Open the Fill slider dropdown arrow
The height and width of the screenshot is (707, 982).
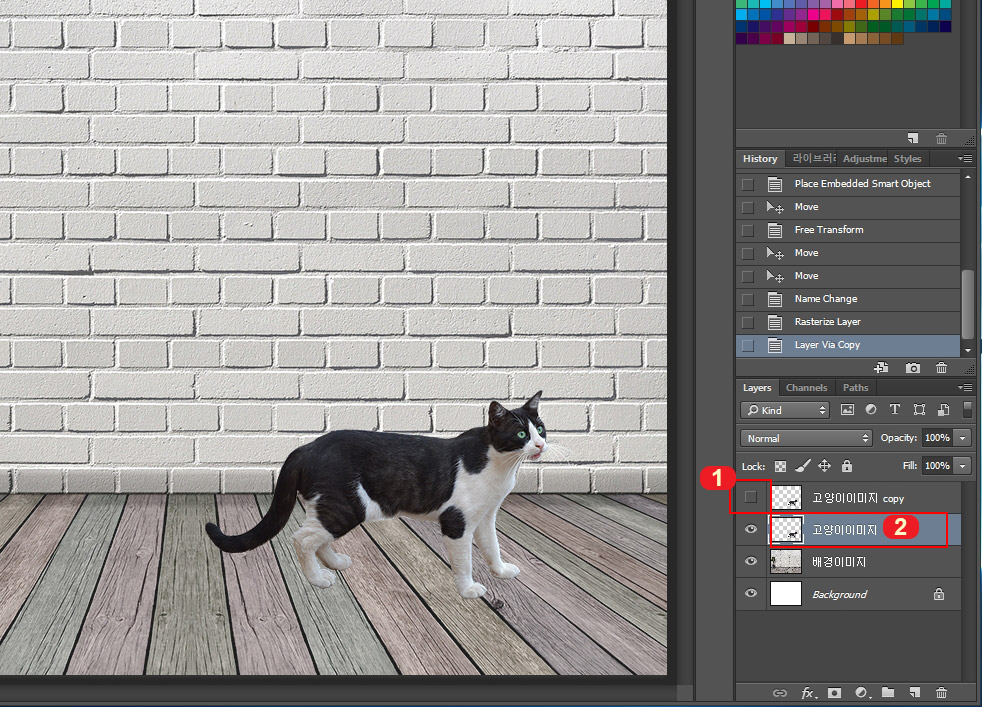click(963, 465)
